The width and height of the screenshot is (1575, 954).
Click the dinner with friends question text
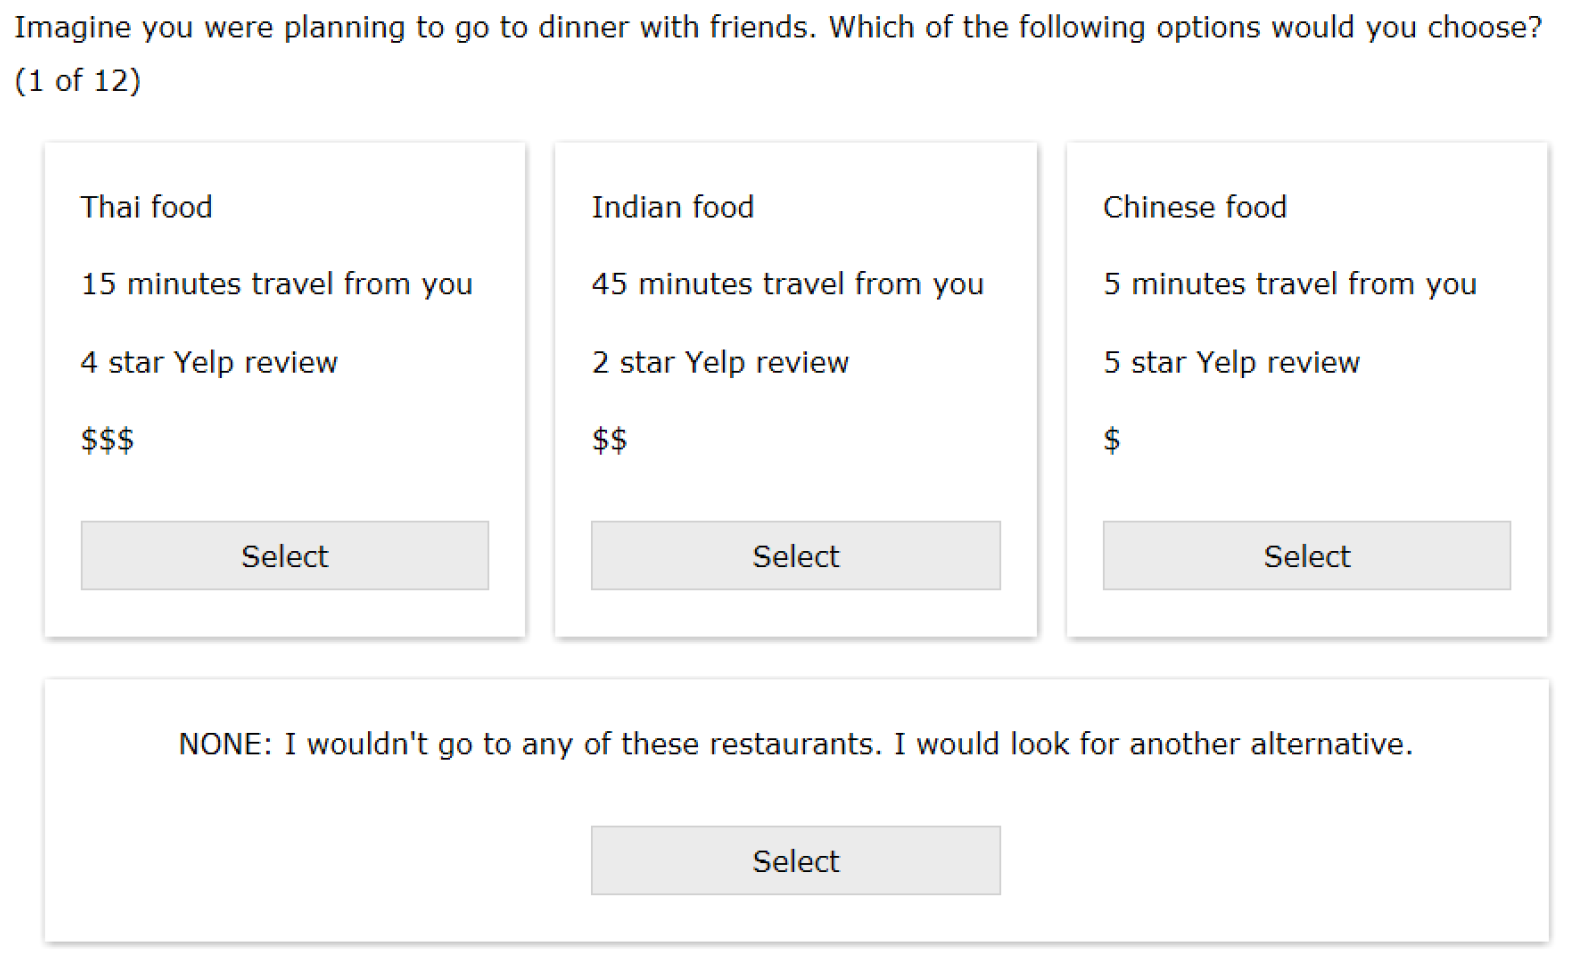[778, 27]
